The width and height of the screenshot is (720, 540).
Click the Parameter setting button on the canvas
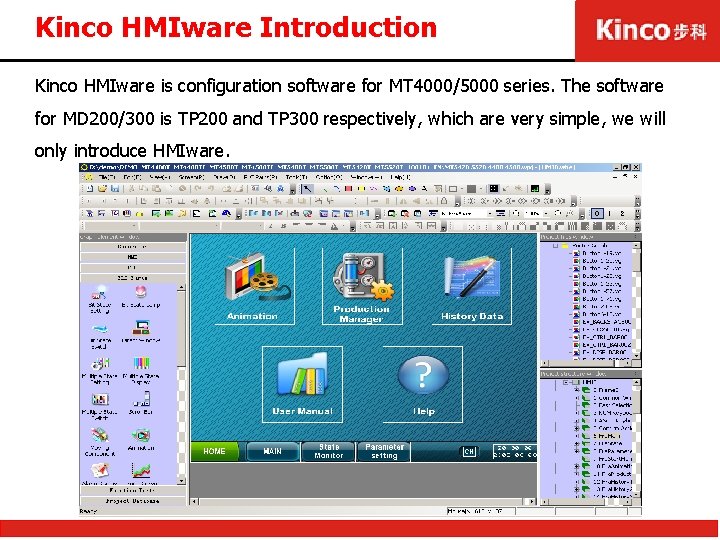[384, 451]
